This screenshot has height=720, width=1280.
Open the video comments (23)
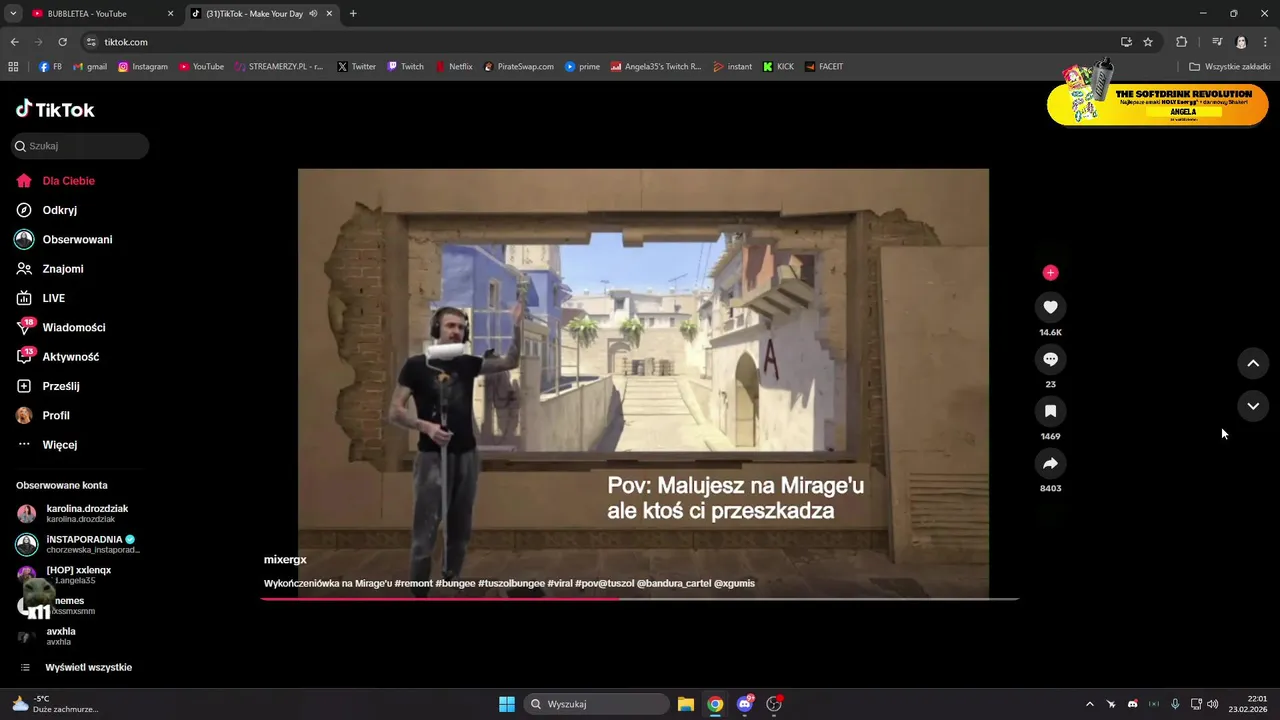pos(1050,359)
